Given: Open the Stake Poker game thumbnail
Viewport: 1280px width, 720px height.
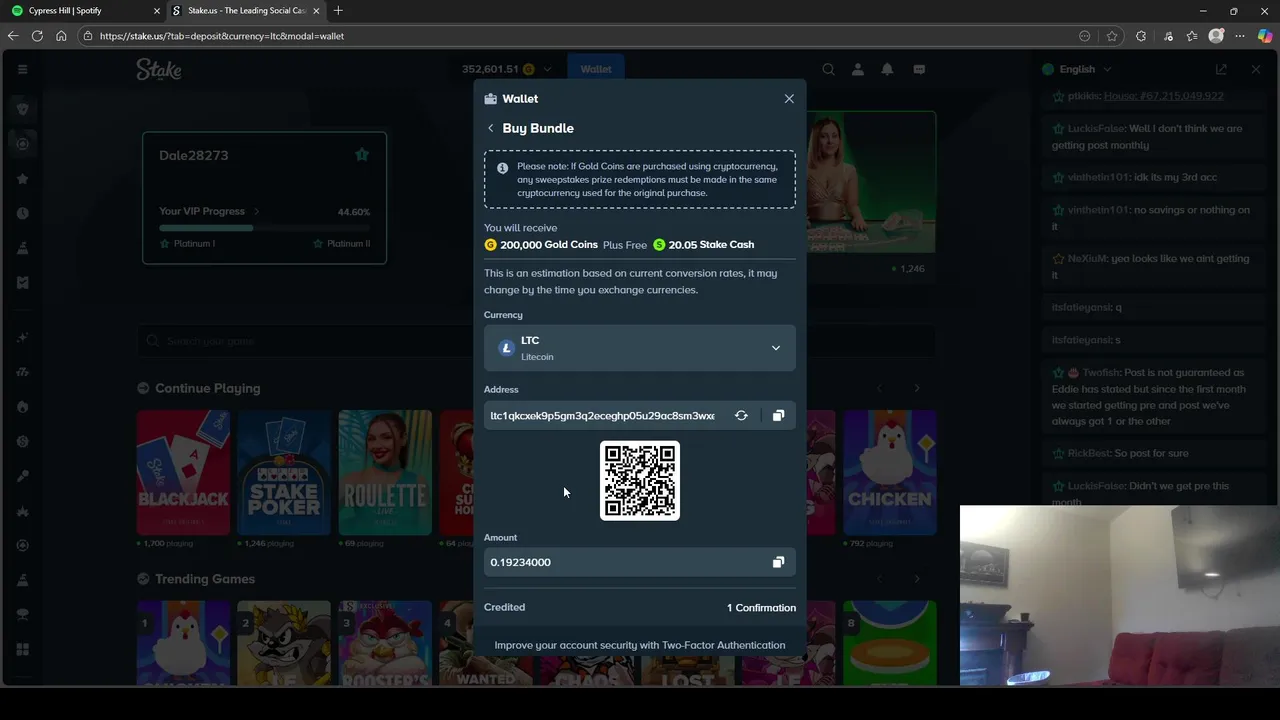Looking at the screenshot, I should 284,472.
